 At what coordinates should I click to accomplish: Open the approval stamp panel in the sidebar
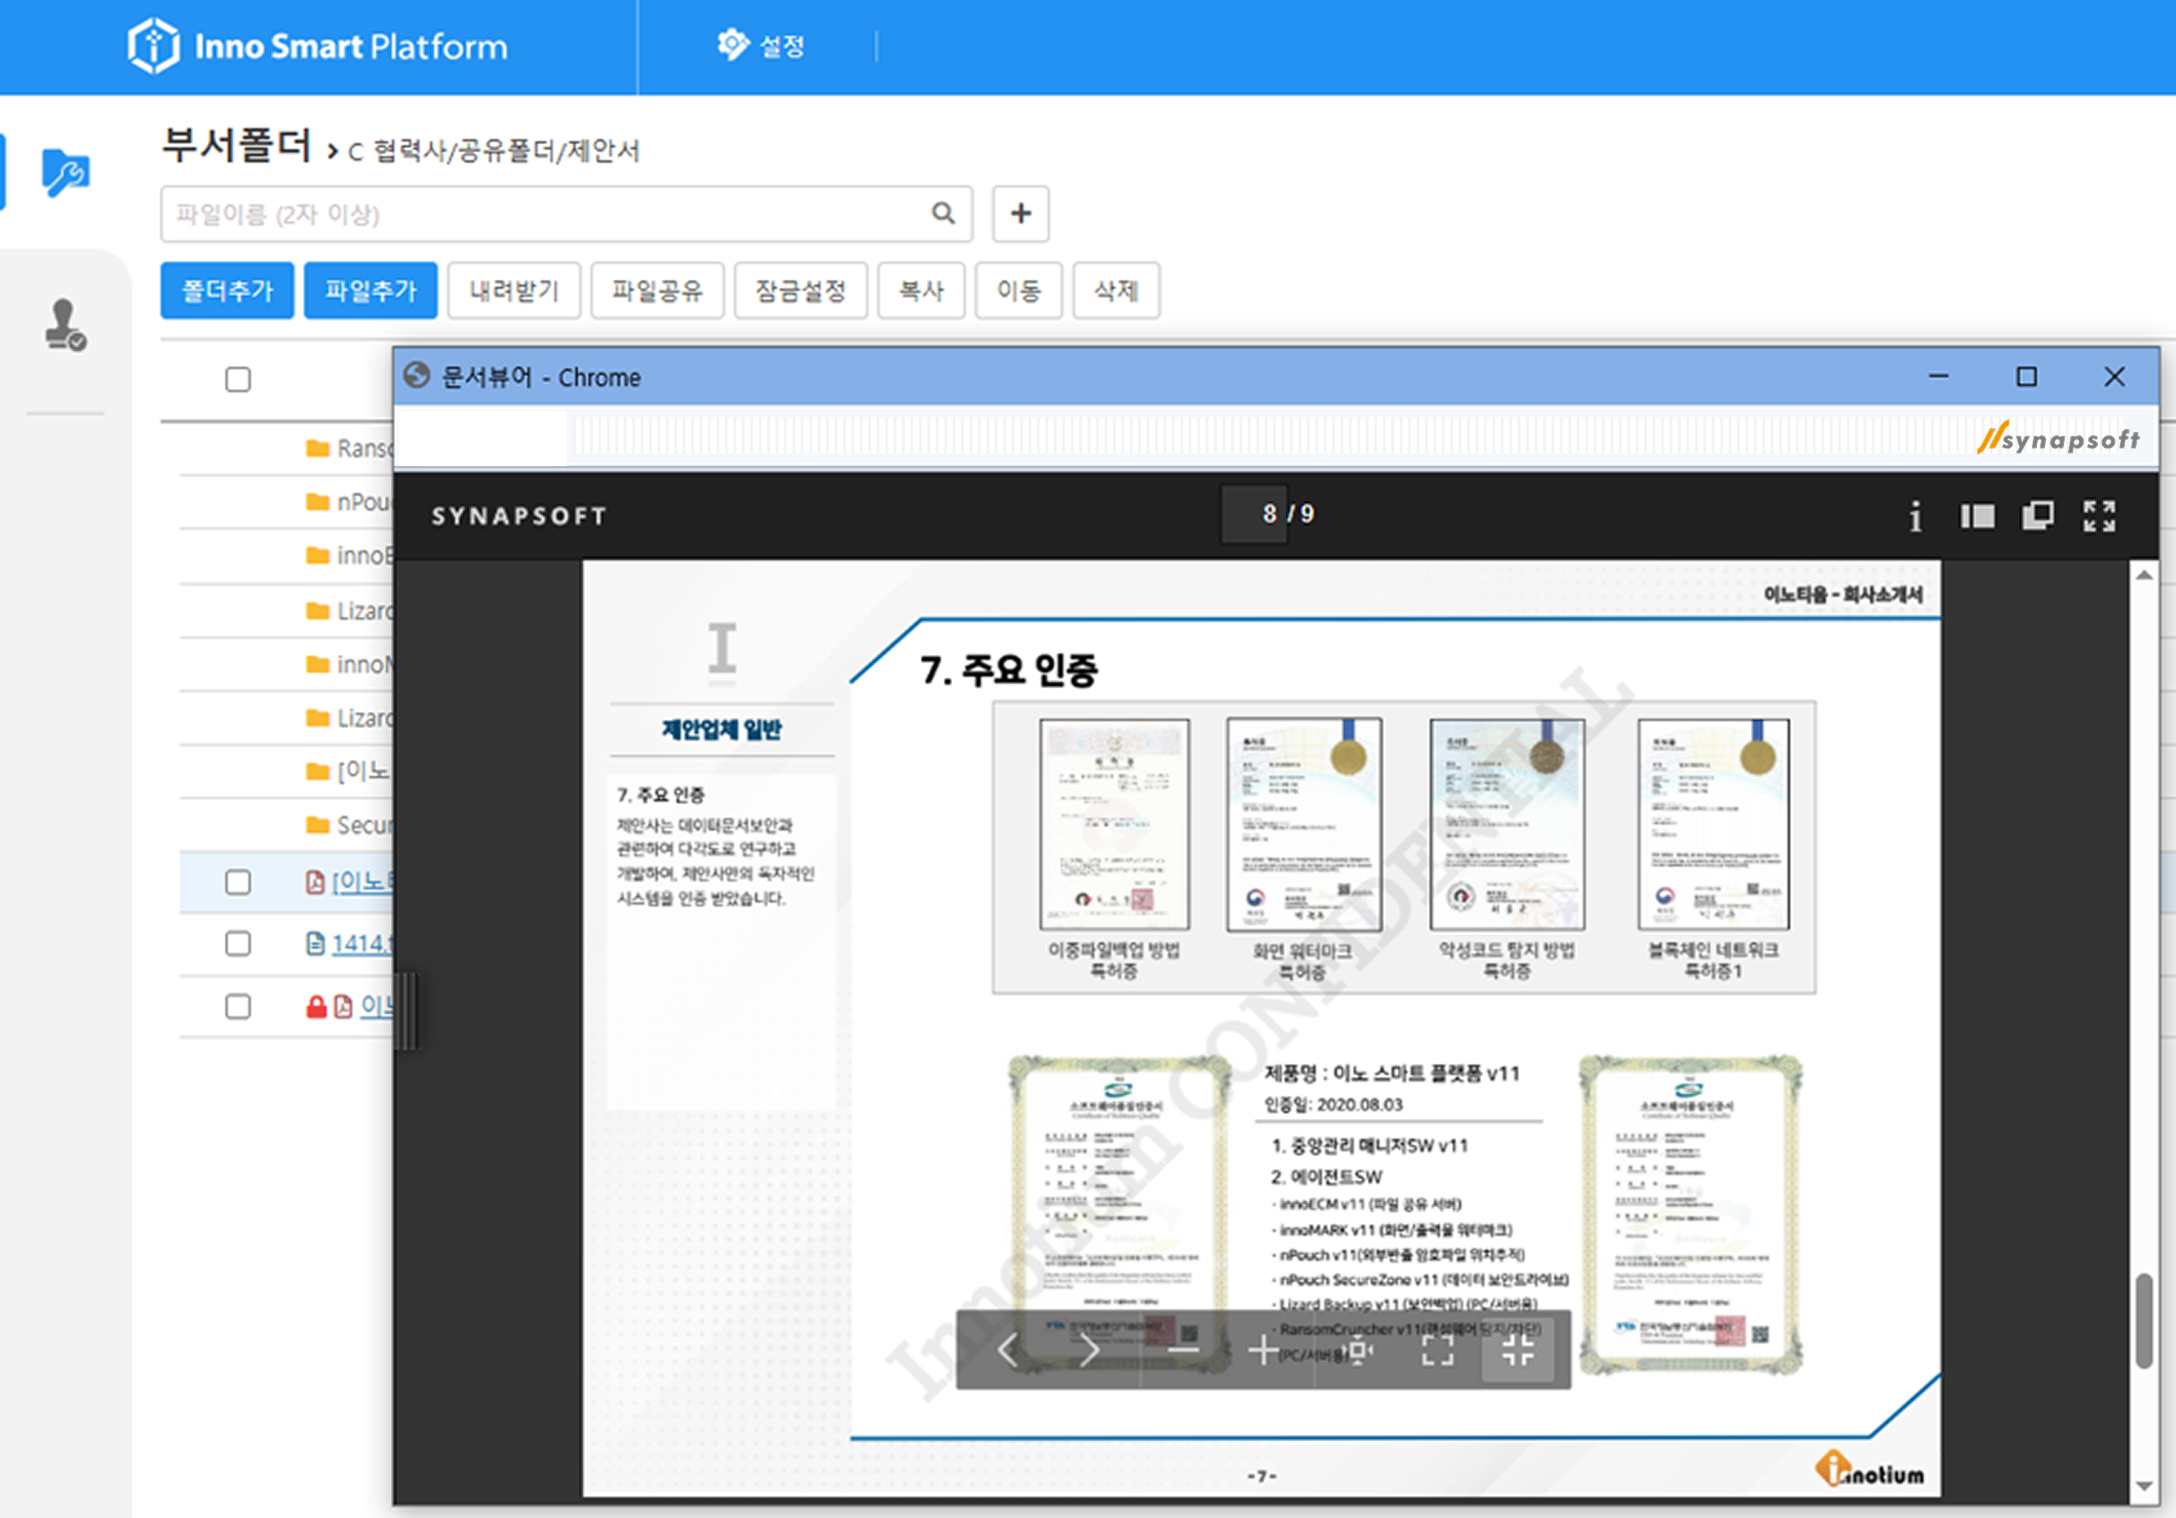point(63,325)
